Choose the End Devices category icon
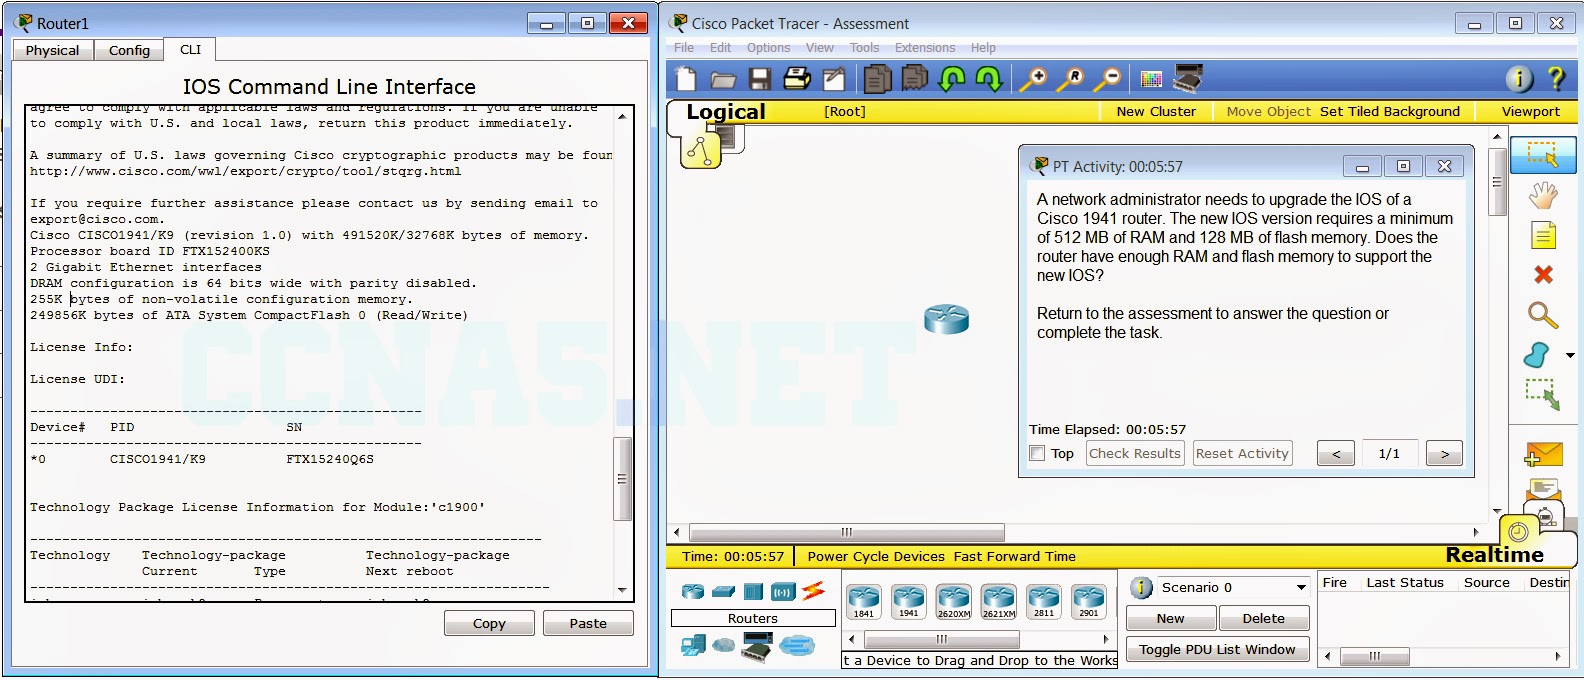The height and width of the screenshot is (680, 1584). [693, 646]
